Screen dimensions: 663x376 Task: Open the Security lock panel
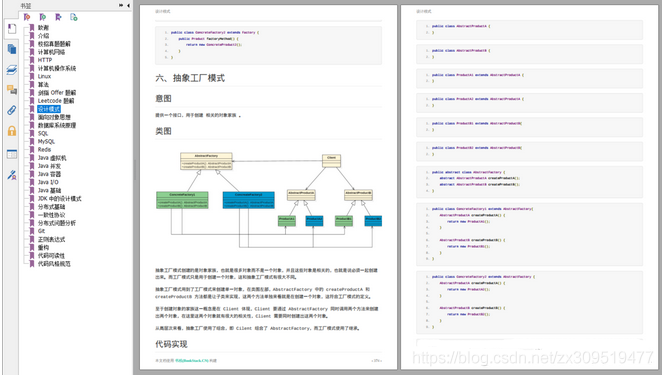(x=12, y=131)
